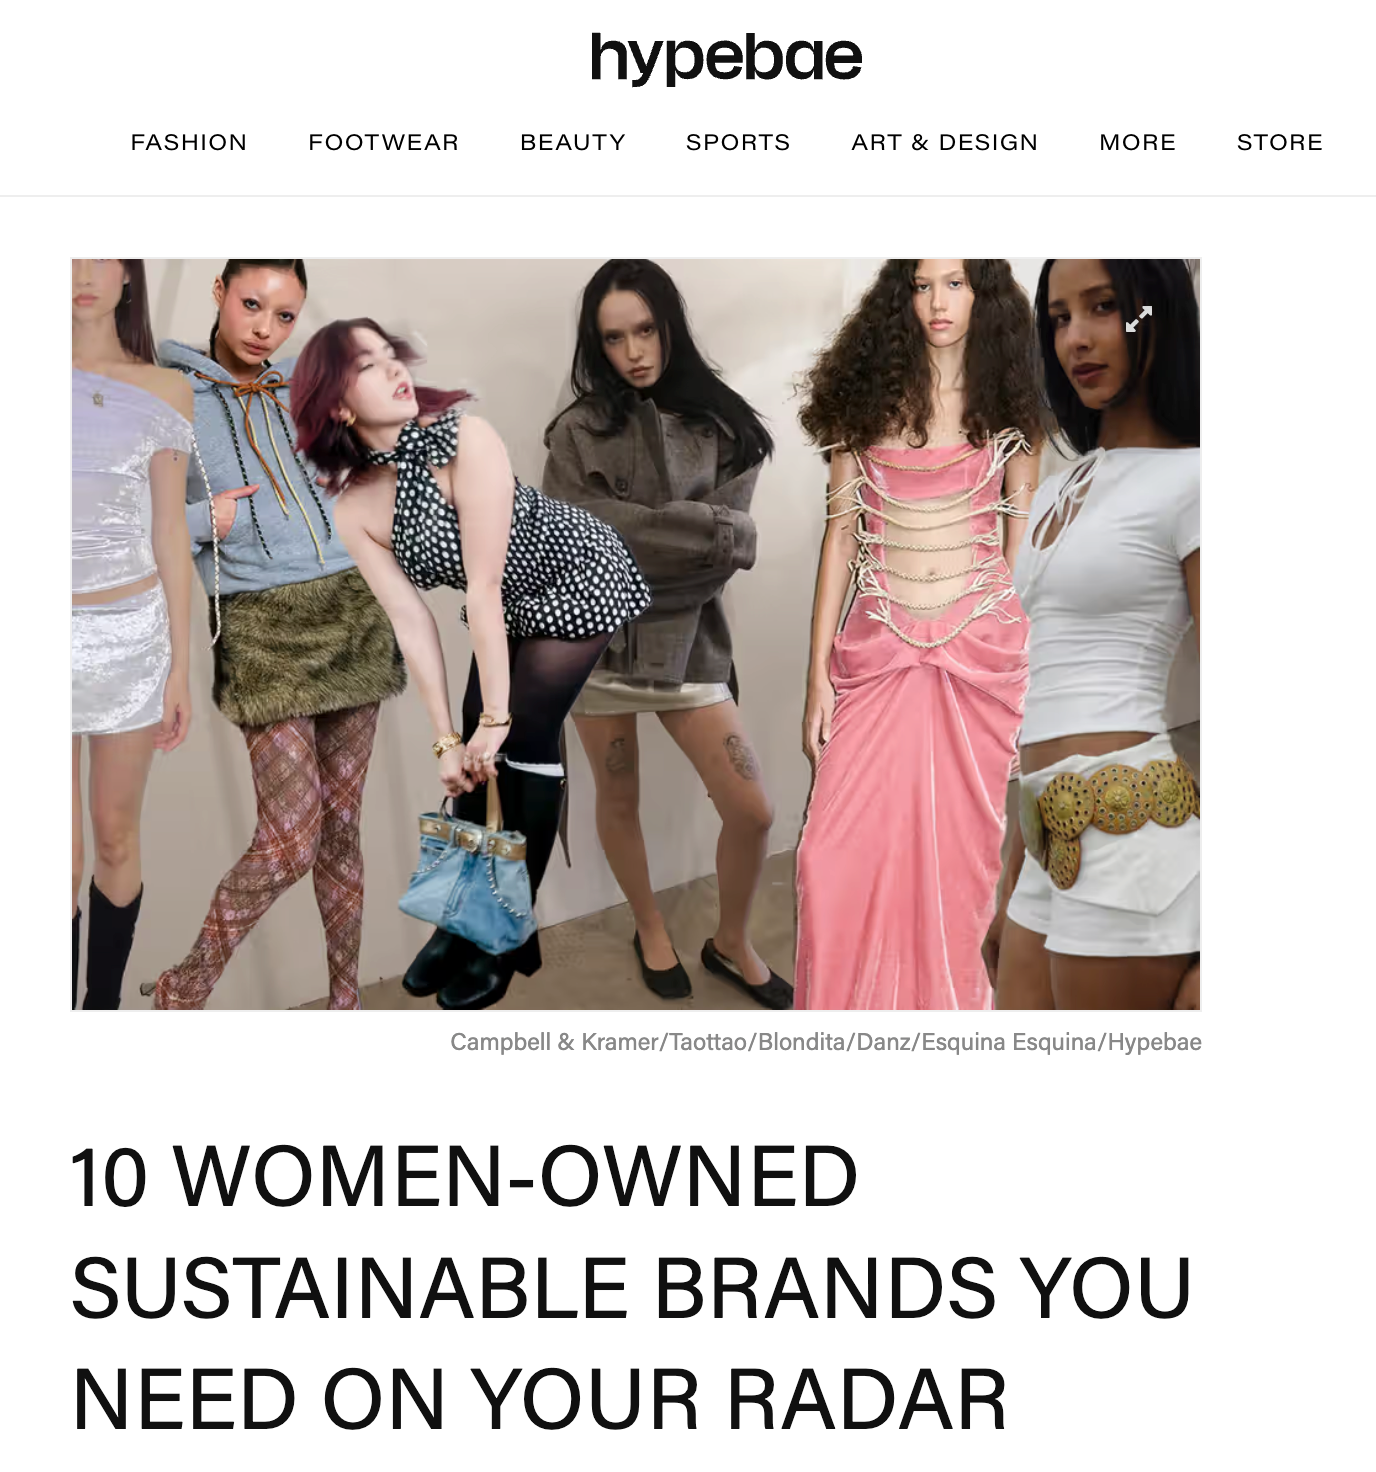Screen dimensions: 1376x1472
Task: Select Beauty in the navigation bar
Action: [x=573, y=142]
